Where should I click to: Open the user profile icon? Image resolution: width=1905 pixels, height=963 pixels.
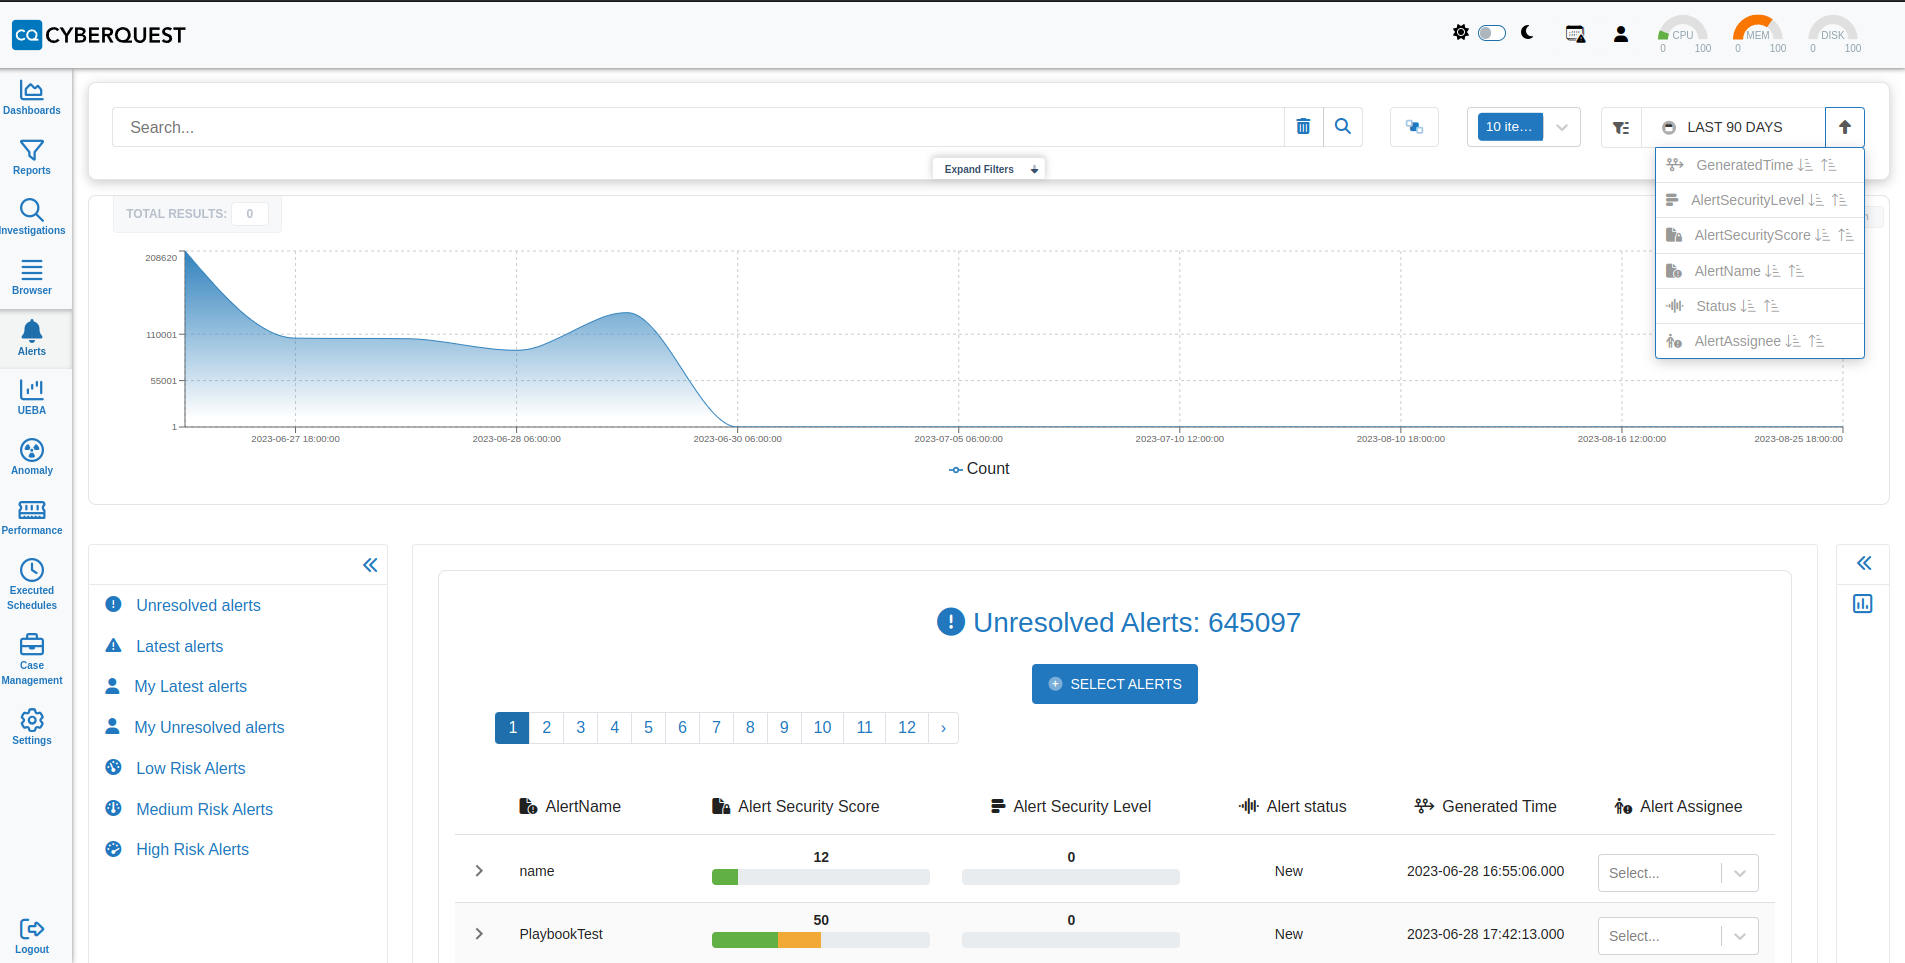tap(1621, 34)
